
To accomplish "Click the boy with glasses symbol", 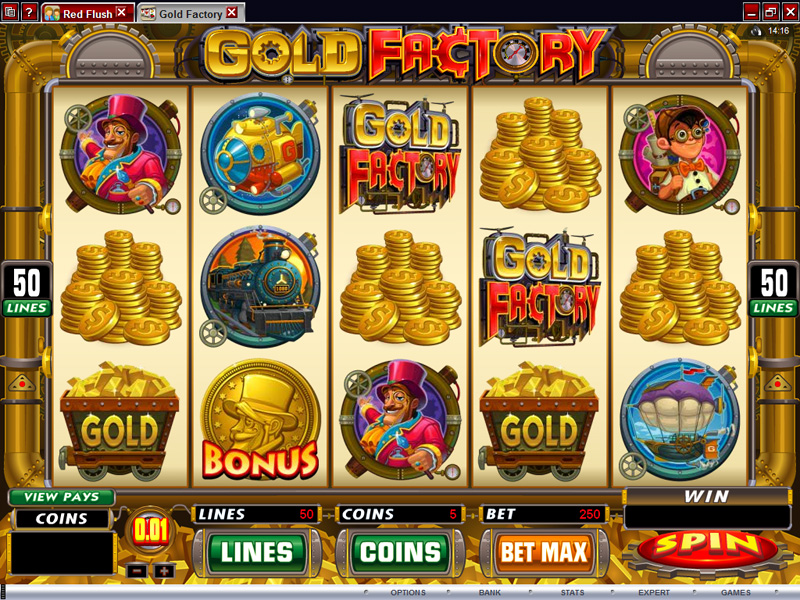I will tap(680, 154).
